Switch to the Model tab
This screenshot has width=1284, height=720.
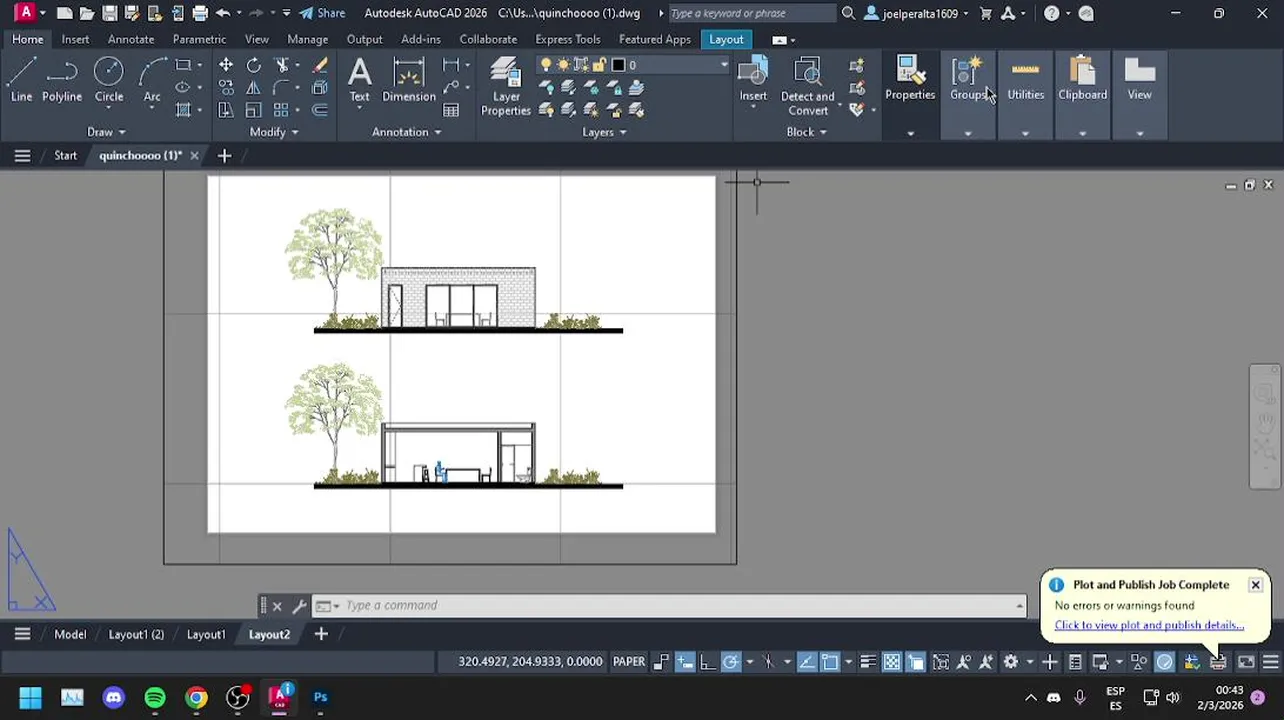70,634
